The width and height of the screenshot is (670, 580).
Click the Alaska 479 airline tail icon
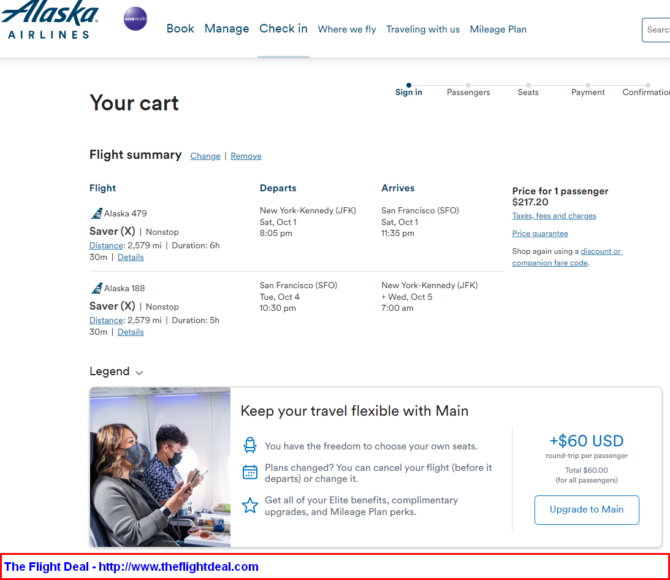(97, 213)
